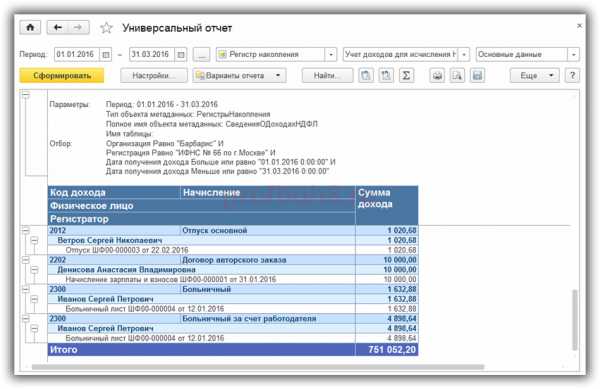The image size is (600, 389).
Task: Open print preview icon
Action: click(457, 76)
